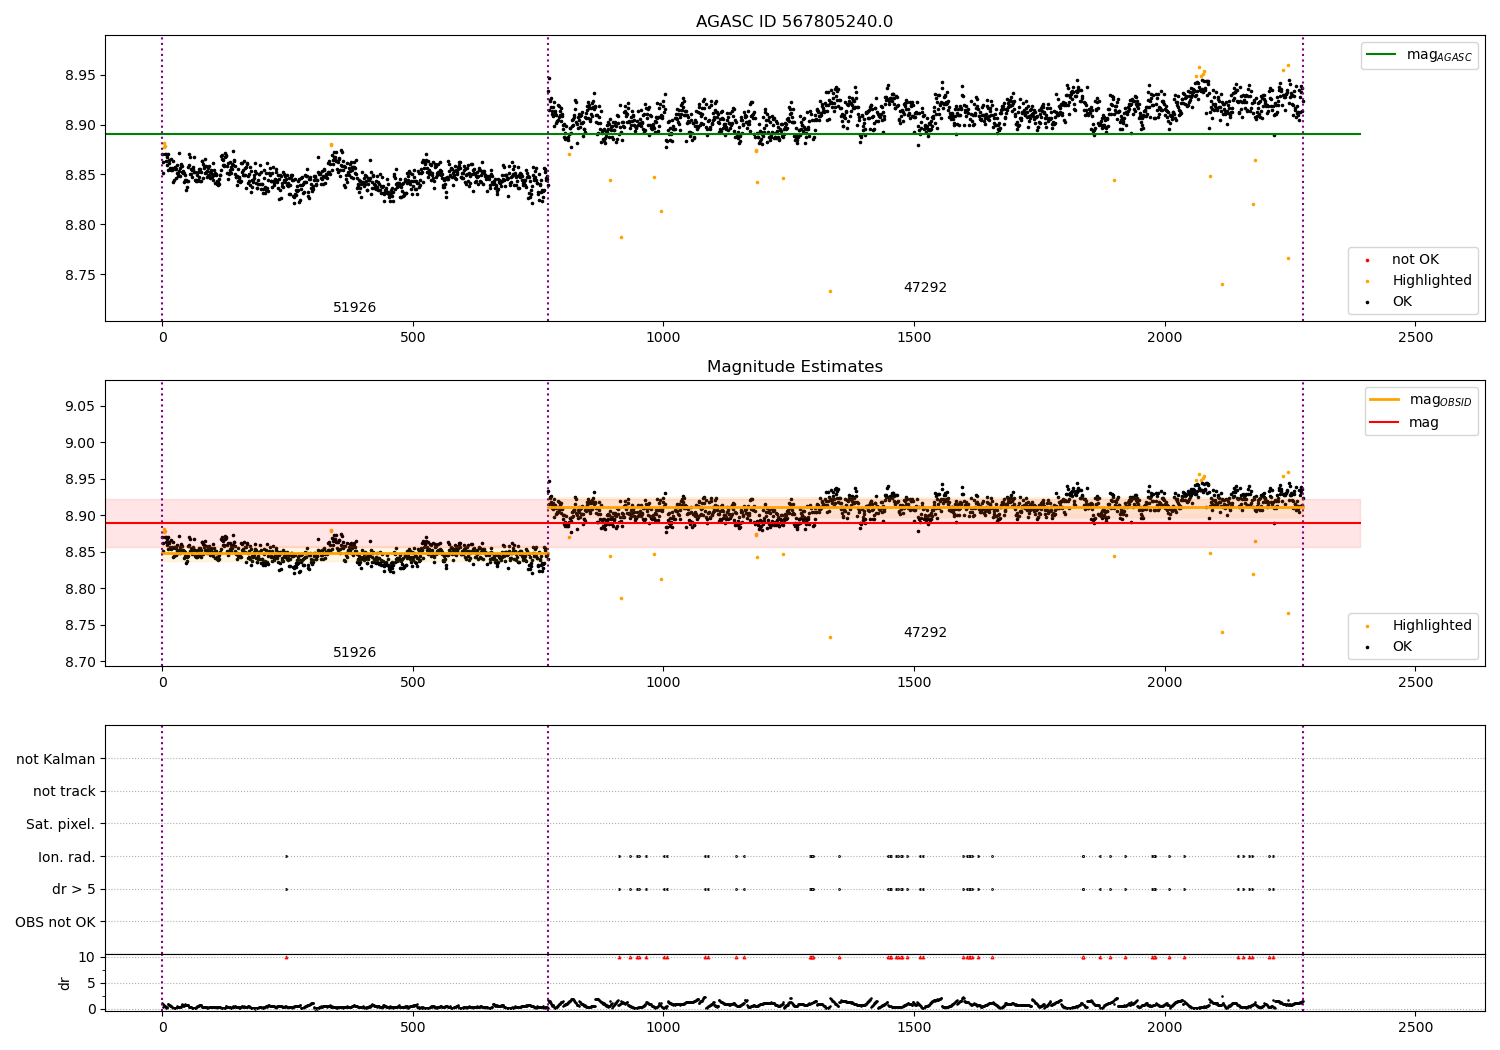Click the 9.05 y-tick label in middle plot
The image size is (1500, 1050).
coord(79,407)
